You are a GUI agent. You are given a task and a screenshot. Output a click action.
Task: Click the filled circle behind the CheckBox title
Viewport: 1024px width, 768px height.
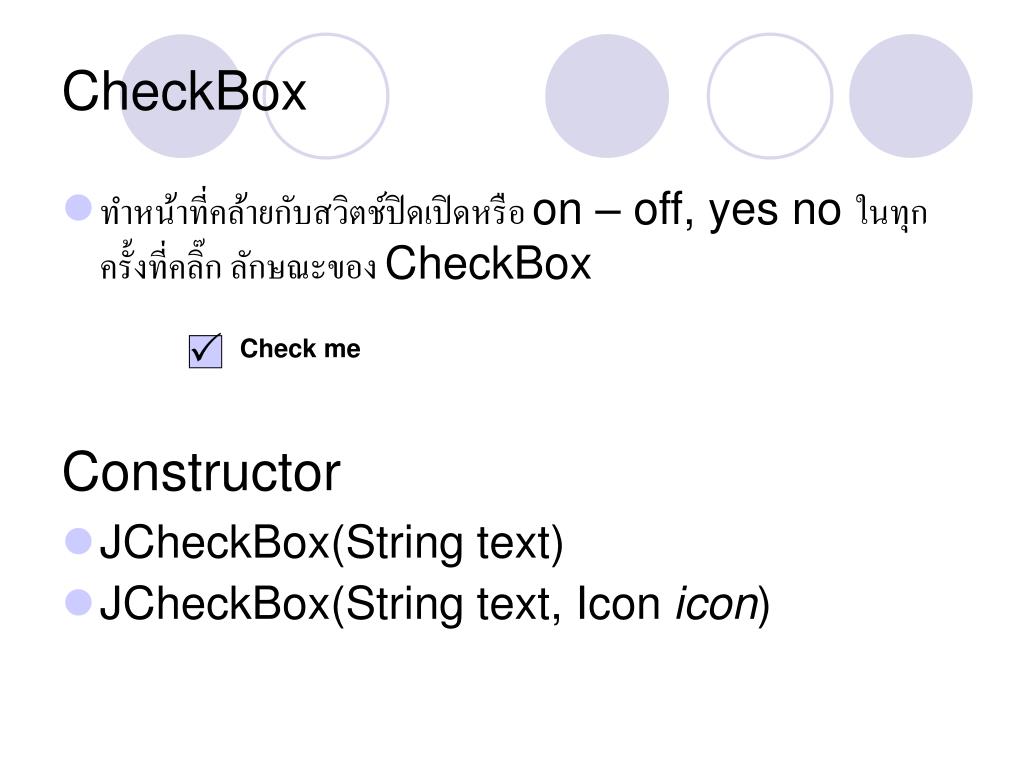tap(182, 96)
